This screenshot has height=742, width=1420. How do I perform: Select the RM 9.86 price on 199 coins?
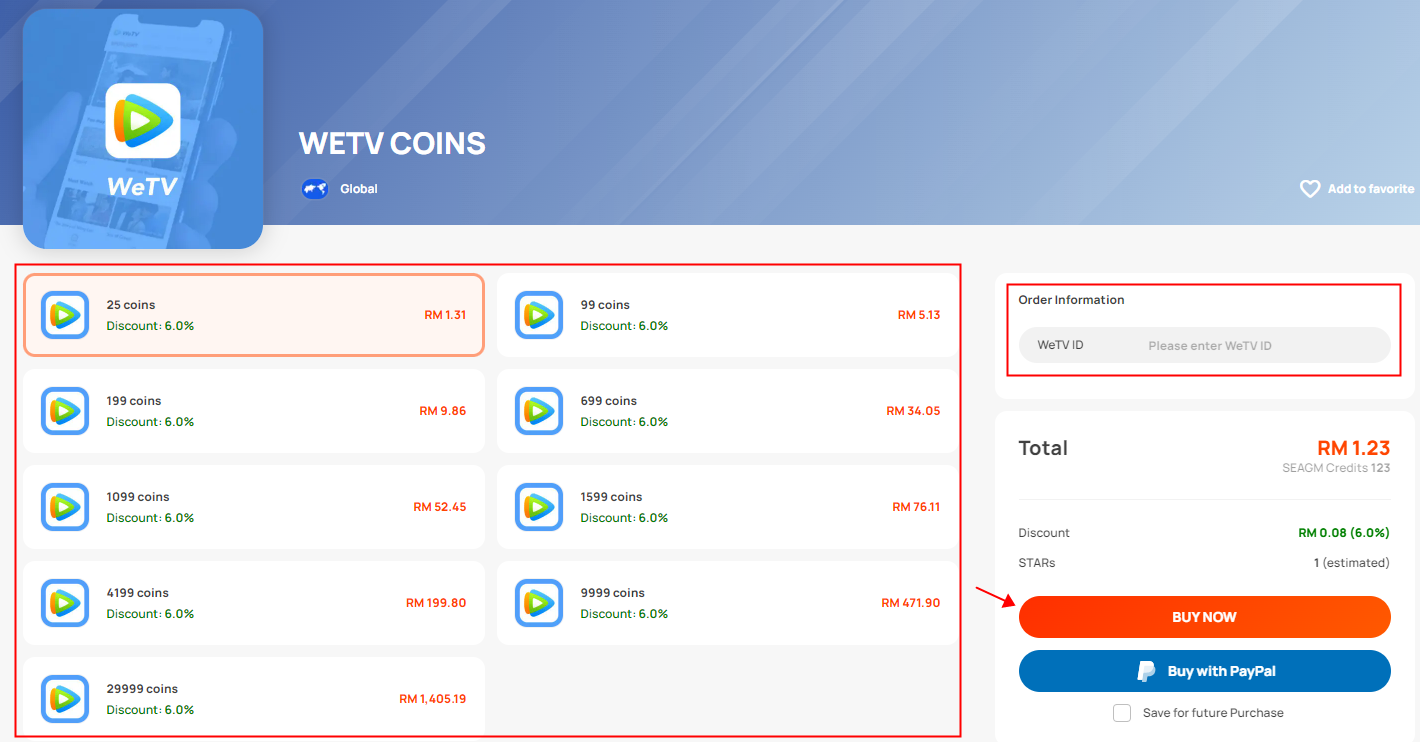pos(443,411)
